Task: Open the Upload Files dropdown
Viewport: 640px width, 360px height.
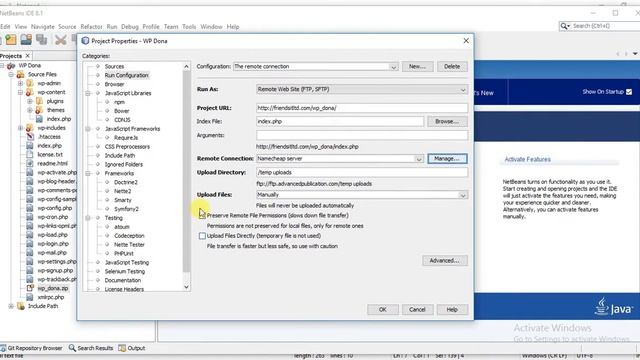Action: click(463, 195)
